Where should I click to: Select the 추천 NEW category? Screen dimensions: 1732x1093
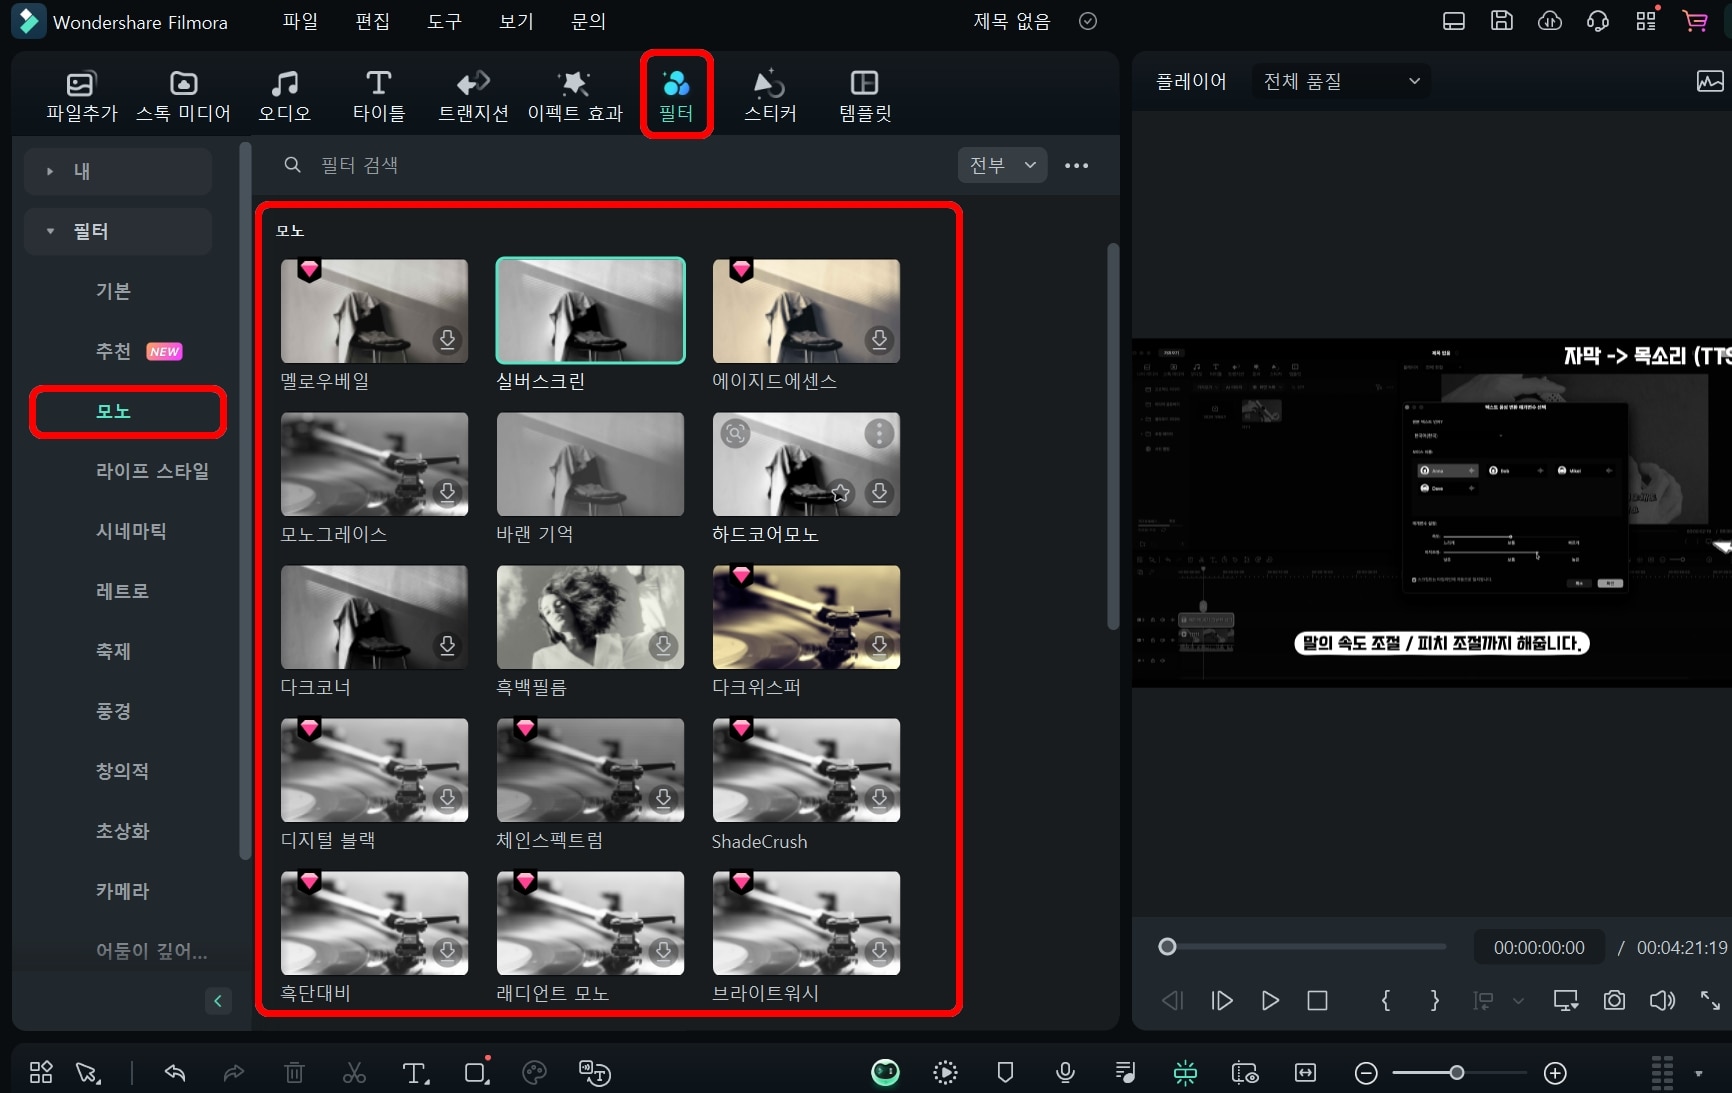pos(139,351)
